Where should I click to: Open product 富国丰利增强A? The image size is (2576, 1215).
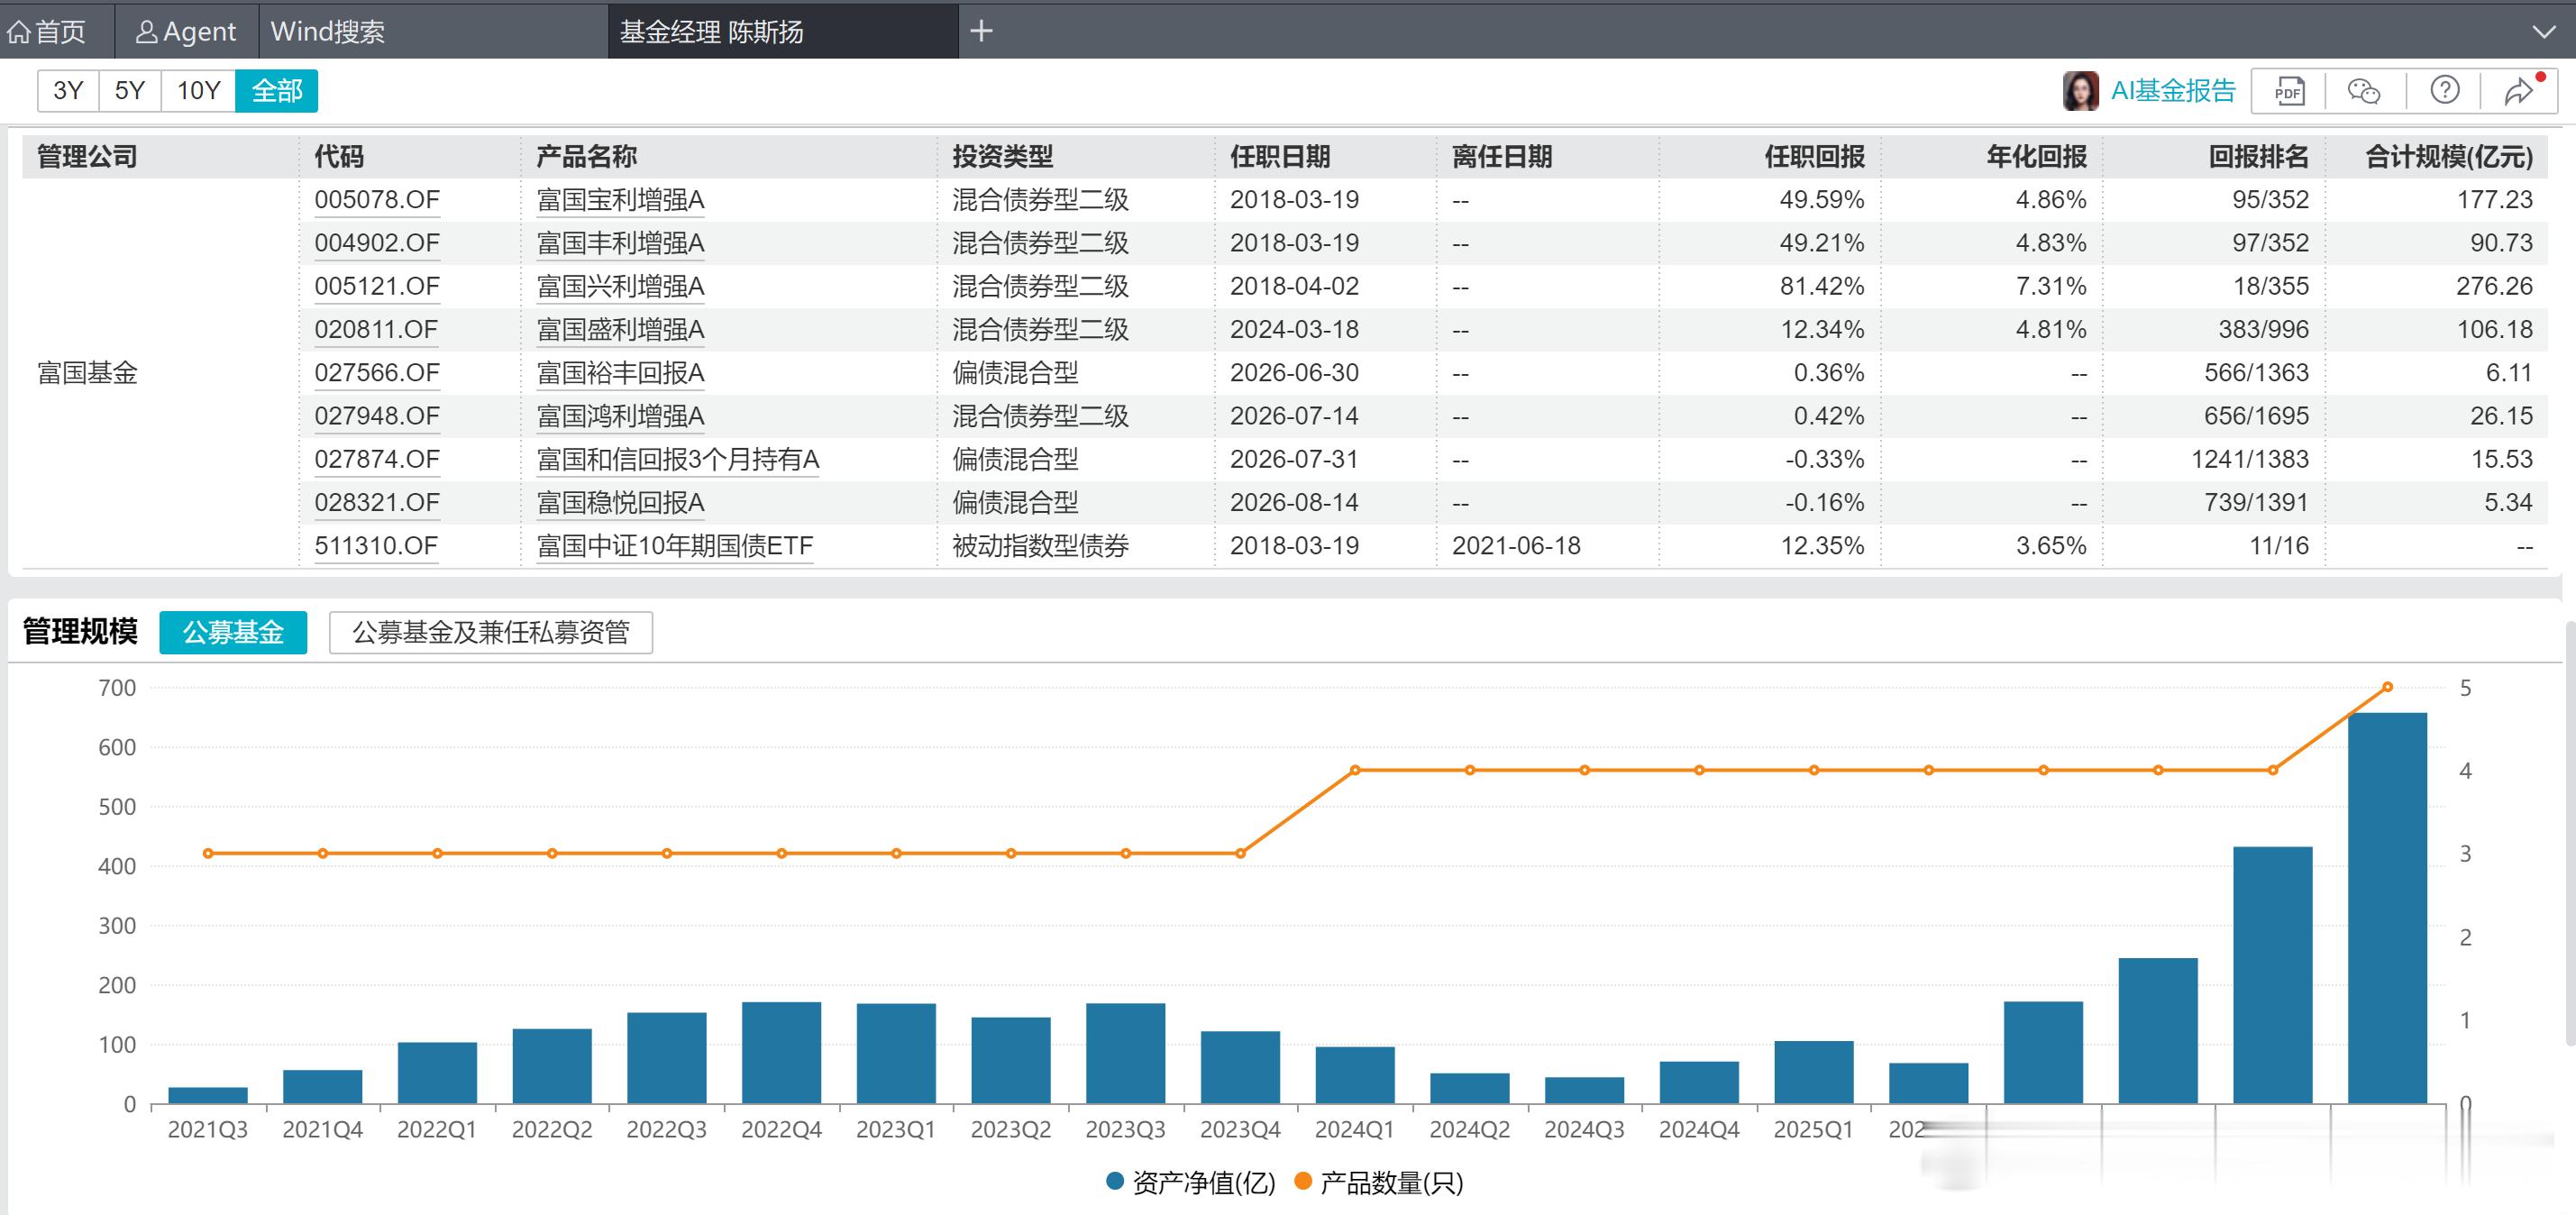point(620,243)
